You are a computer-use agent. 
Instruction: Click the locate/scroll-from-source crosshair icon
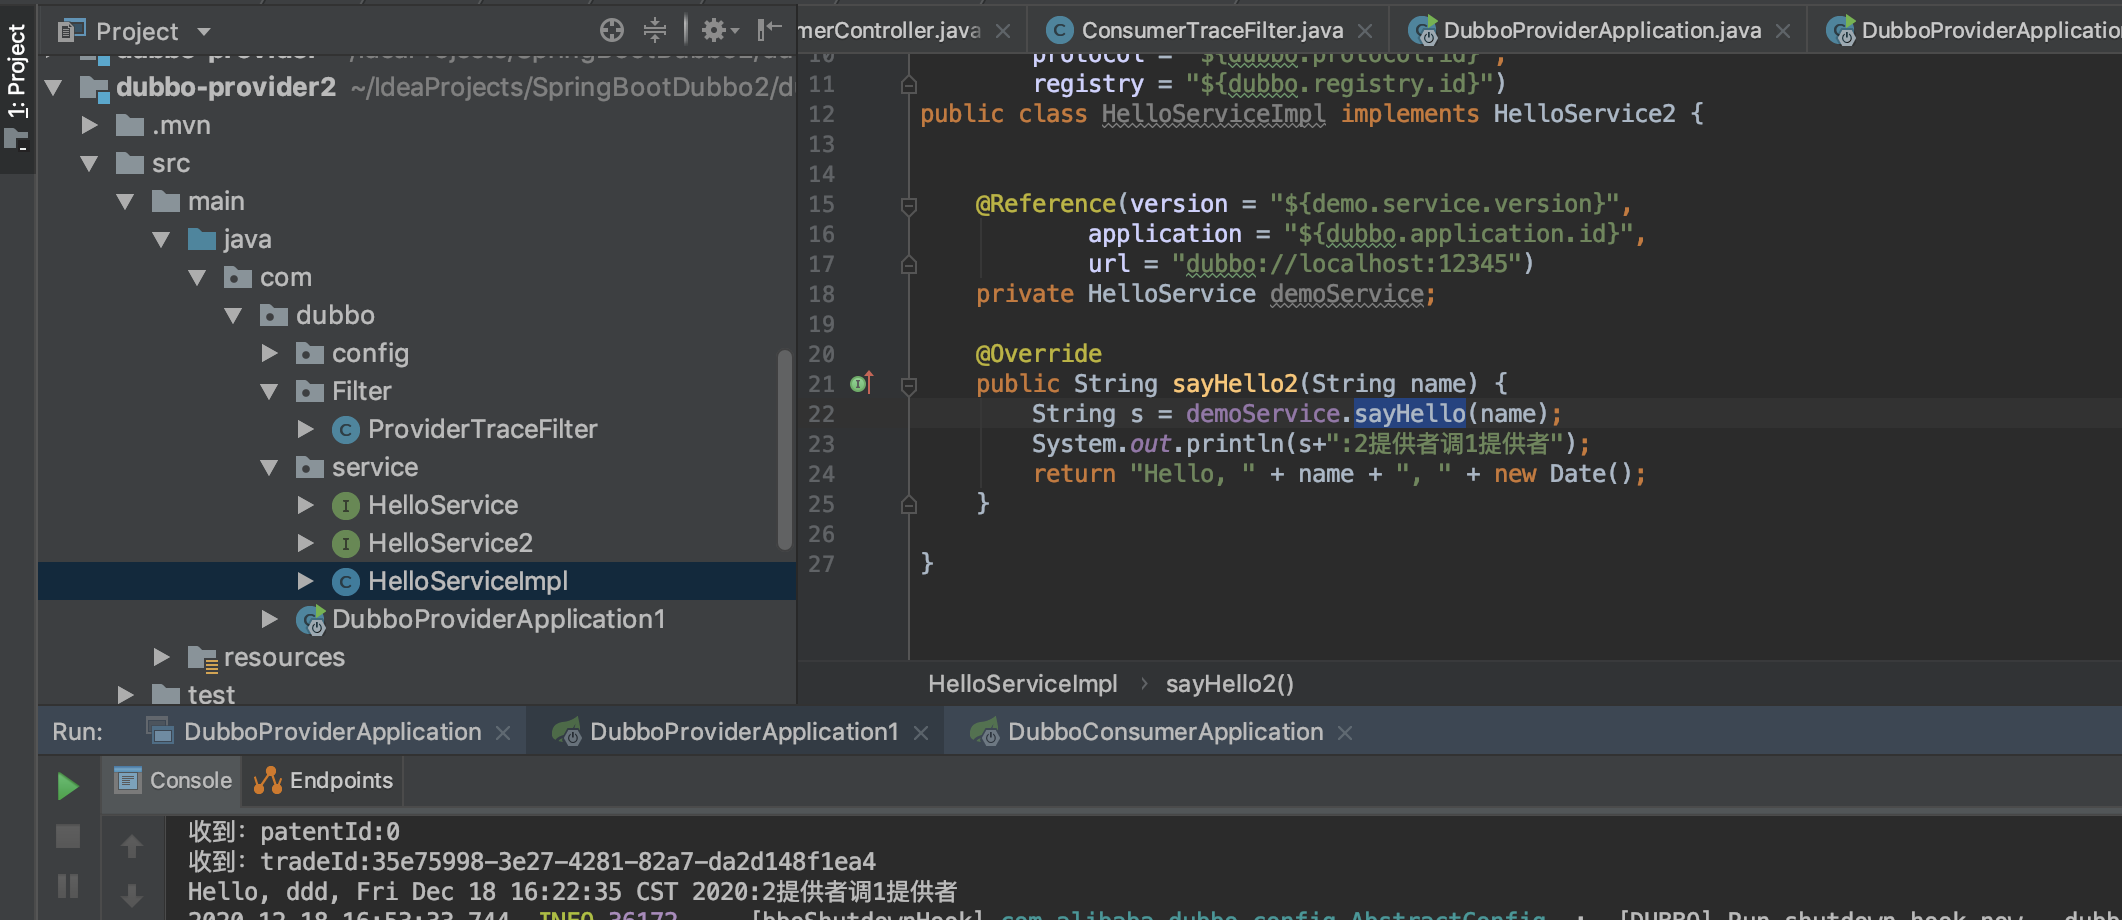click(x=611, y=30)
